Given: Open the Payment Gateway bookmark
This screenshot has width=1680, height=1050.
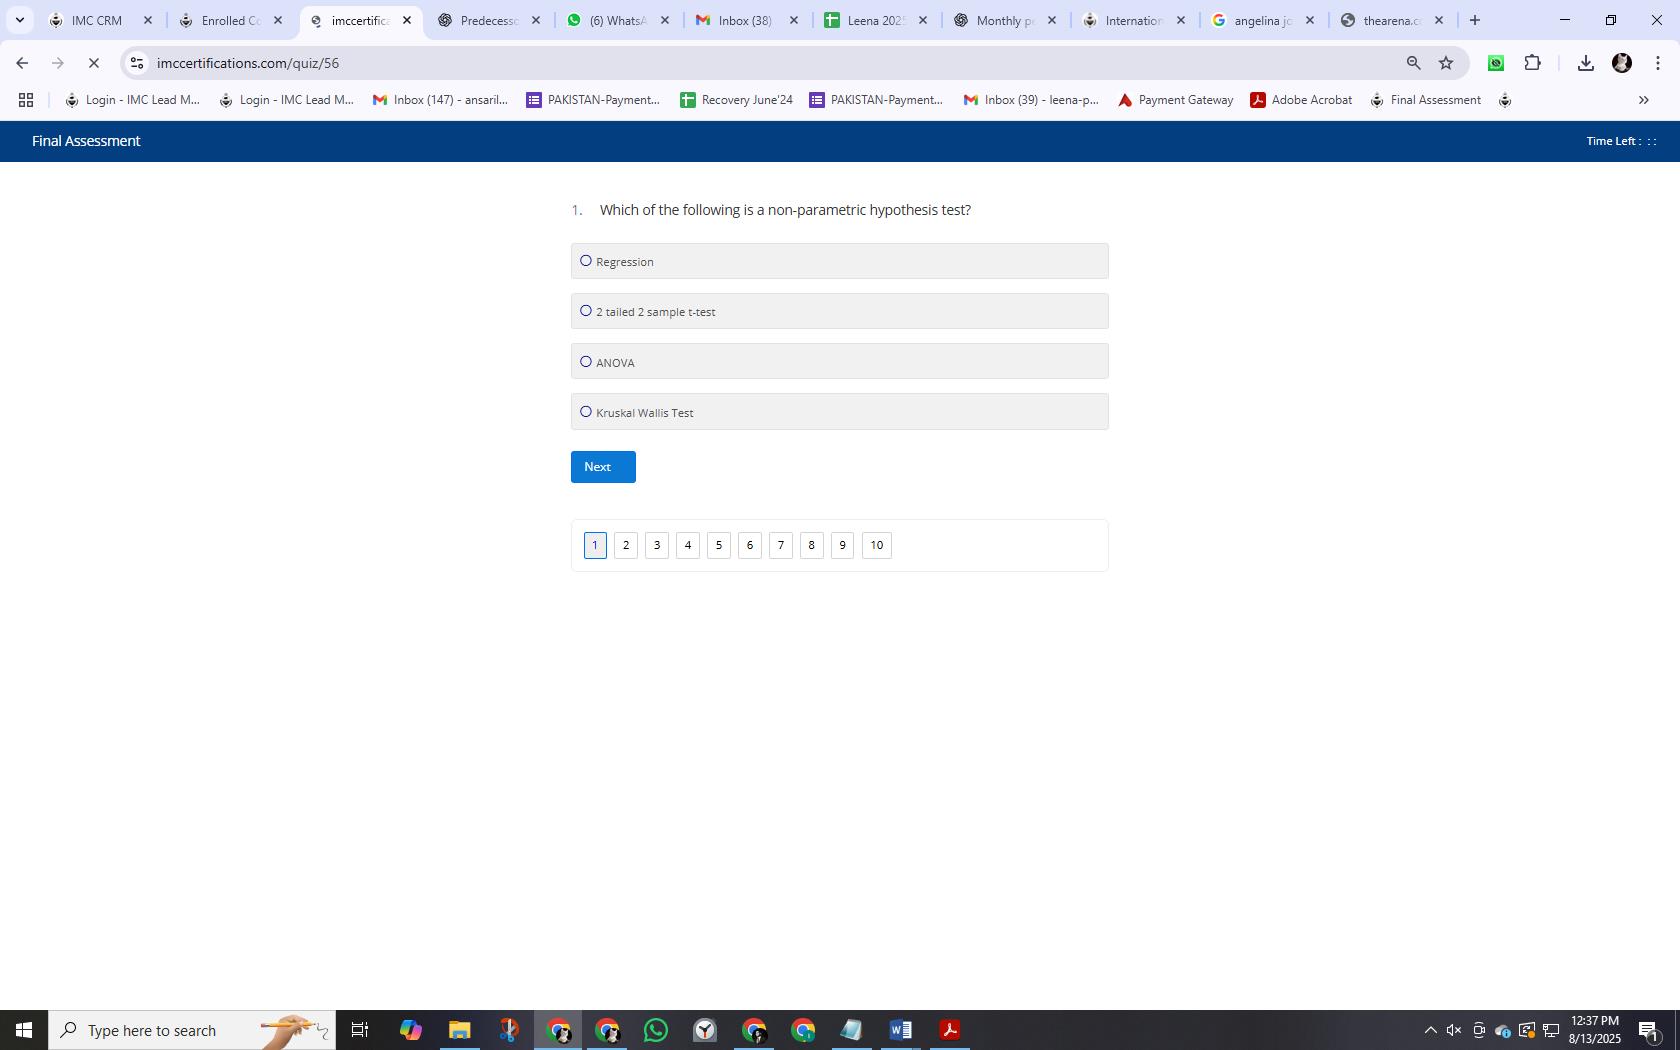Looking at the screenshot, I should point(1176,100).
